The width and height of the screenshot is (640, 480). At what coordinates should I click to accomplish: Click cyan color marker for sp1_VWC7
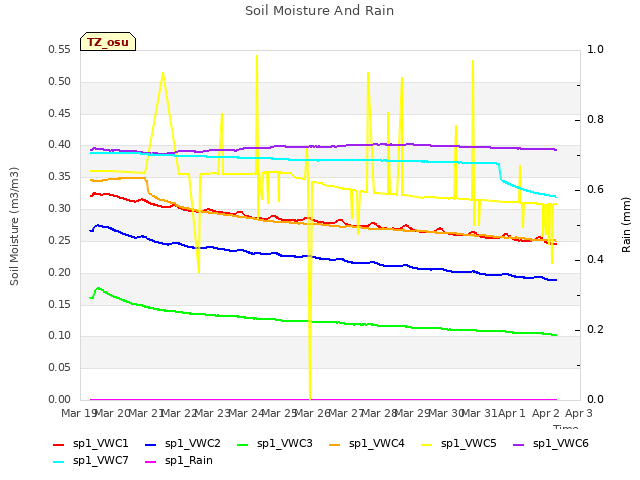tap(59, 462)
